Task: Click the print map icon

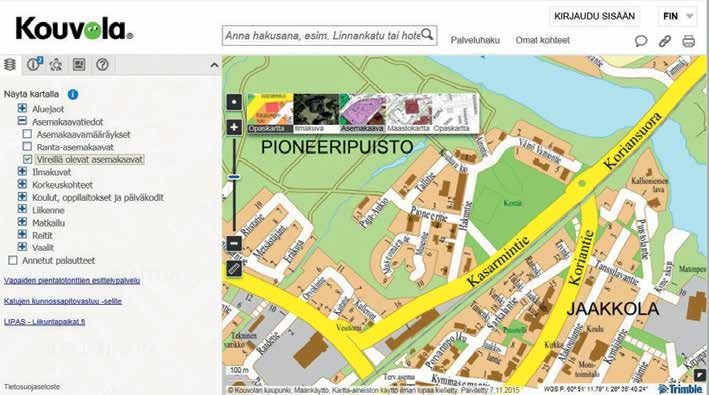Action: (x=688, y=41)
